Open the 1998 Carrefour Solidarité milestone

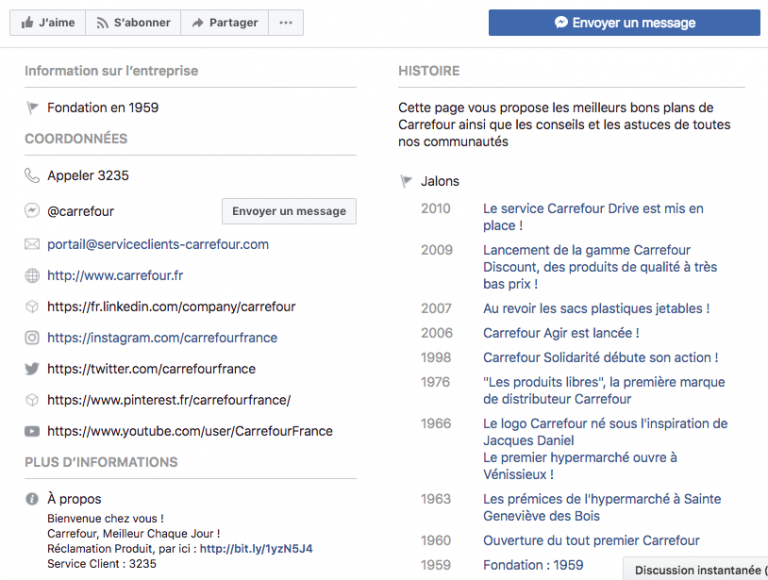coord(600,358)
